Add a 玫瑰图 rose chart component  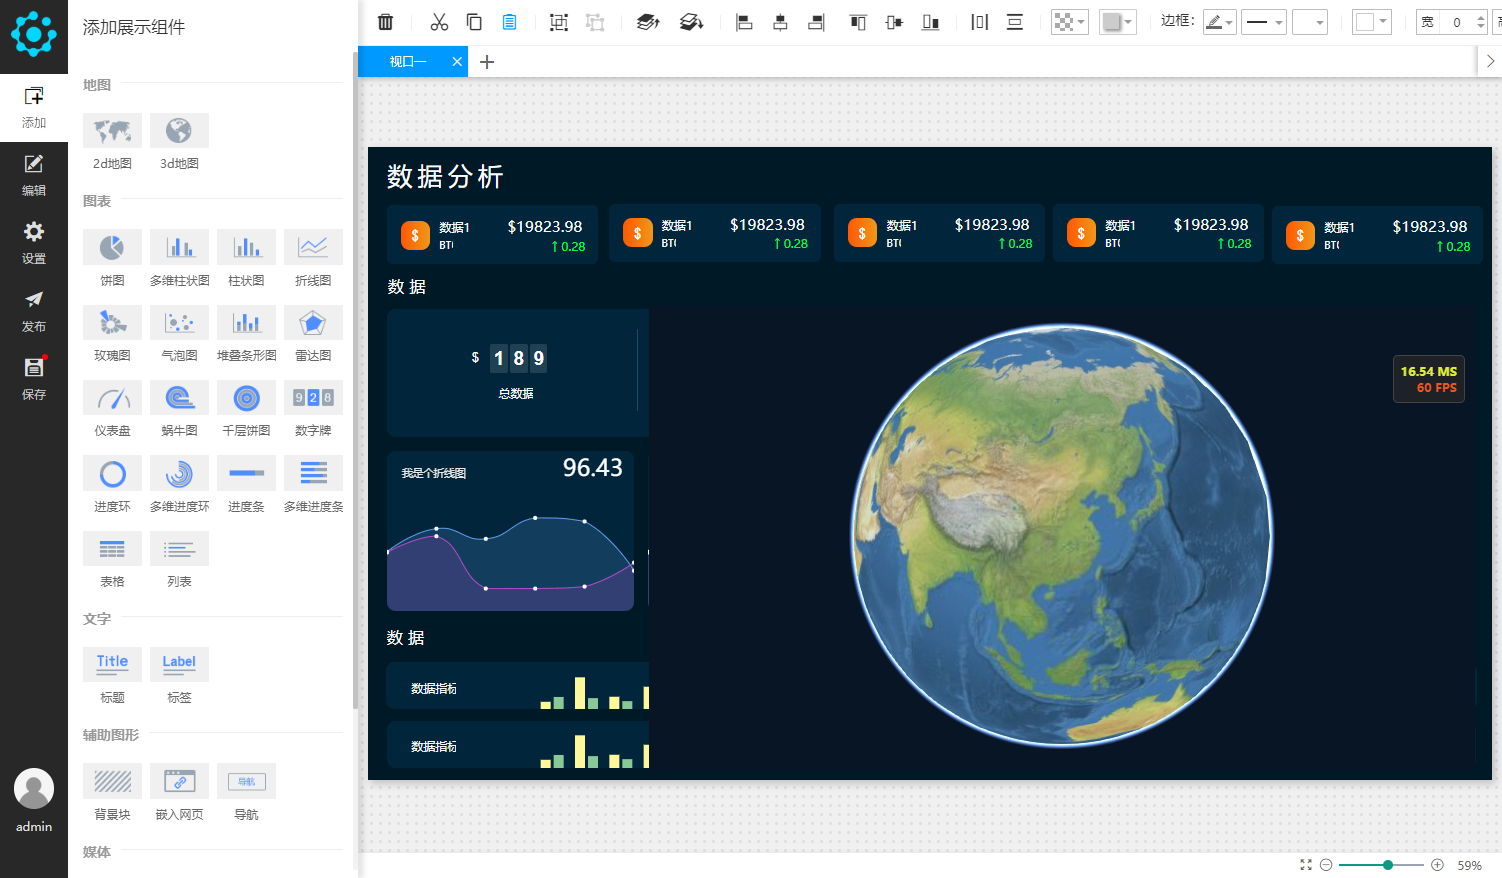click(112, 334)
